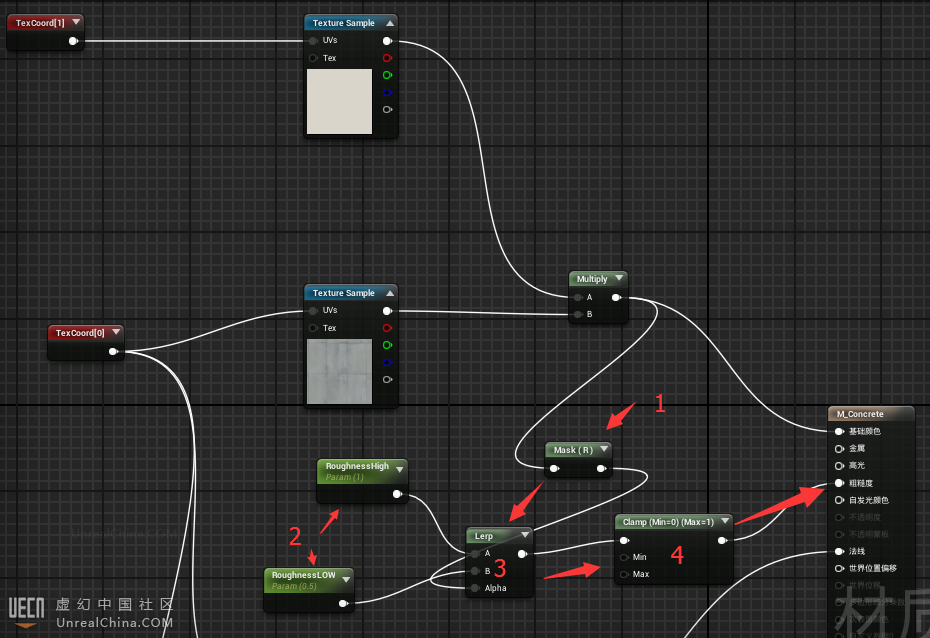930x638 pixels.
Task: Expand the Multiply node's preview arrow
Action: 618,279
